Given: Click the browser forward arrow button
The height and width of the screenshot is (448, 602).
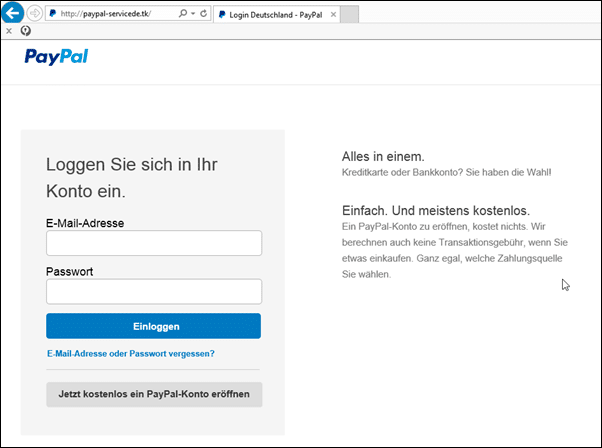Looking at the screenshot, I should (35, 13).
